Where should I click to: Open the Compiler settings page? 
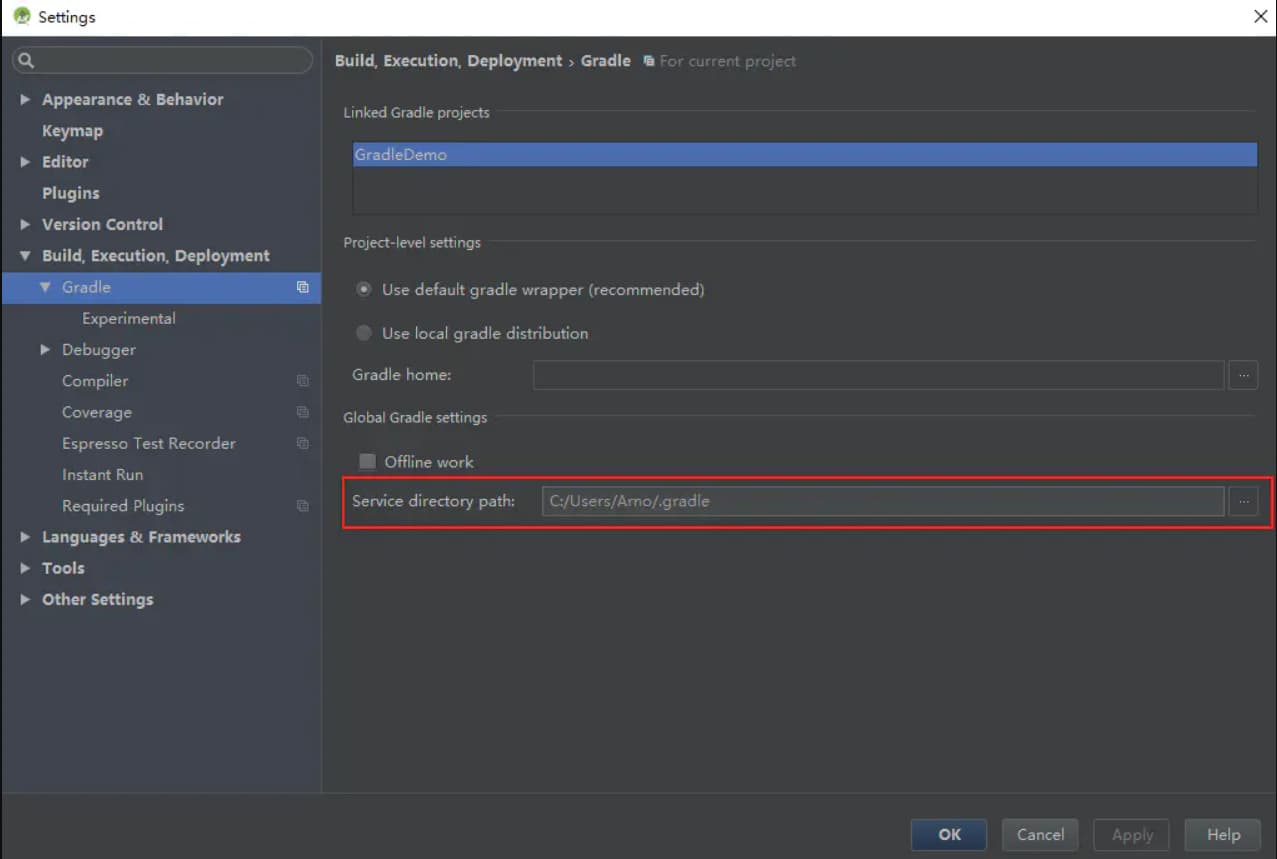pos(95,381)
